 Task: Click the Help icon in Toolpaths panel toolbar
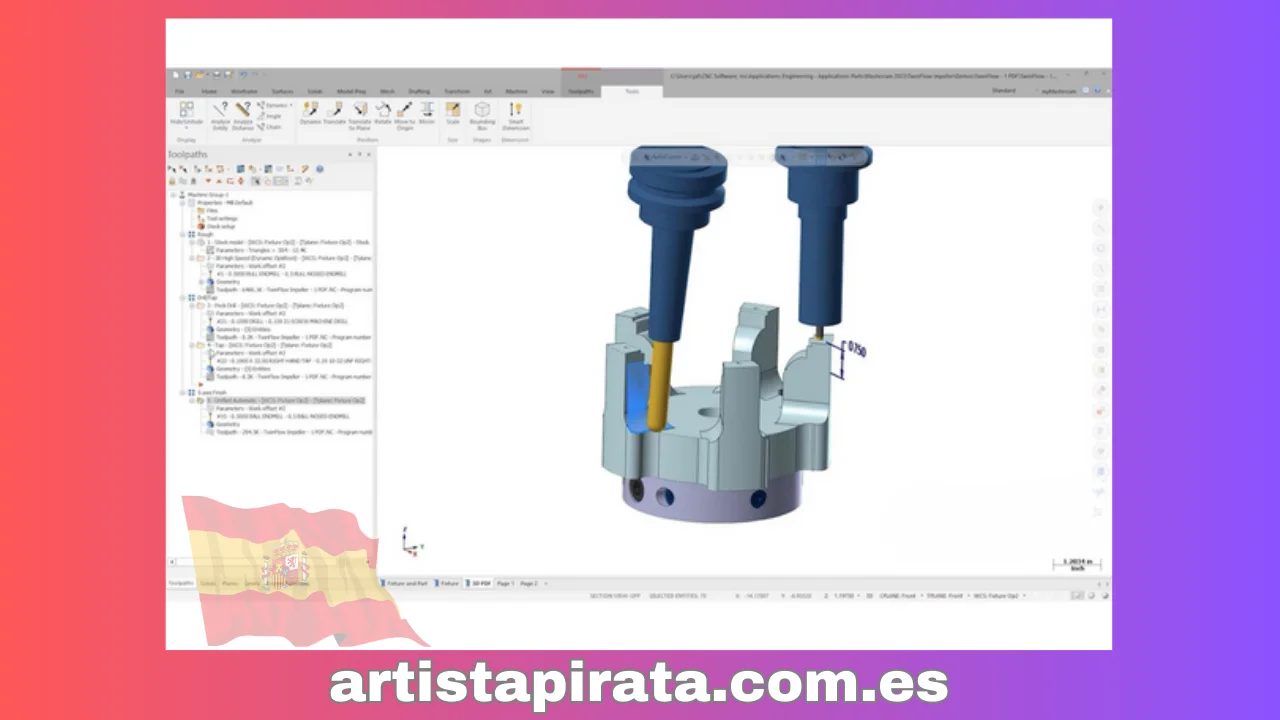pos(319,169)
